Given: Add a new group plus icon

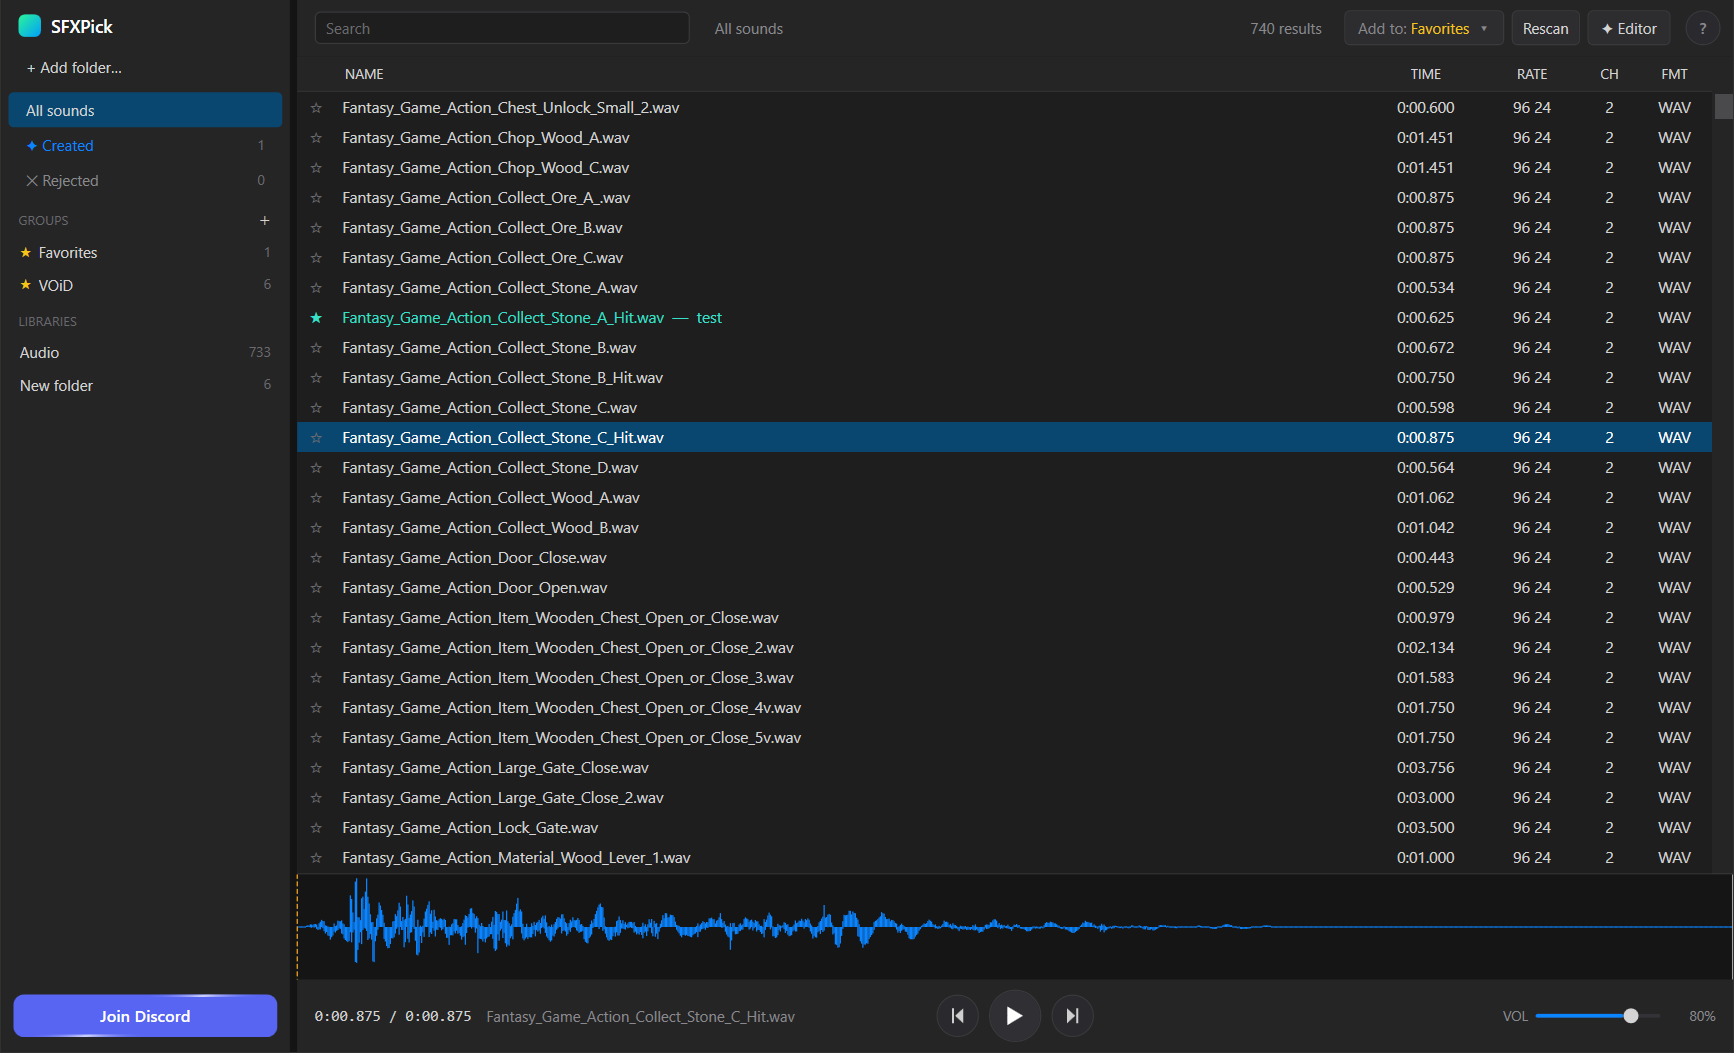Looking at the screenshot, I should (x=265, y=220).
